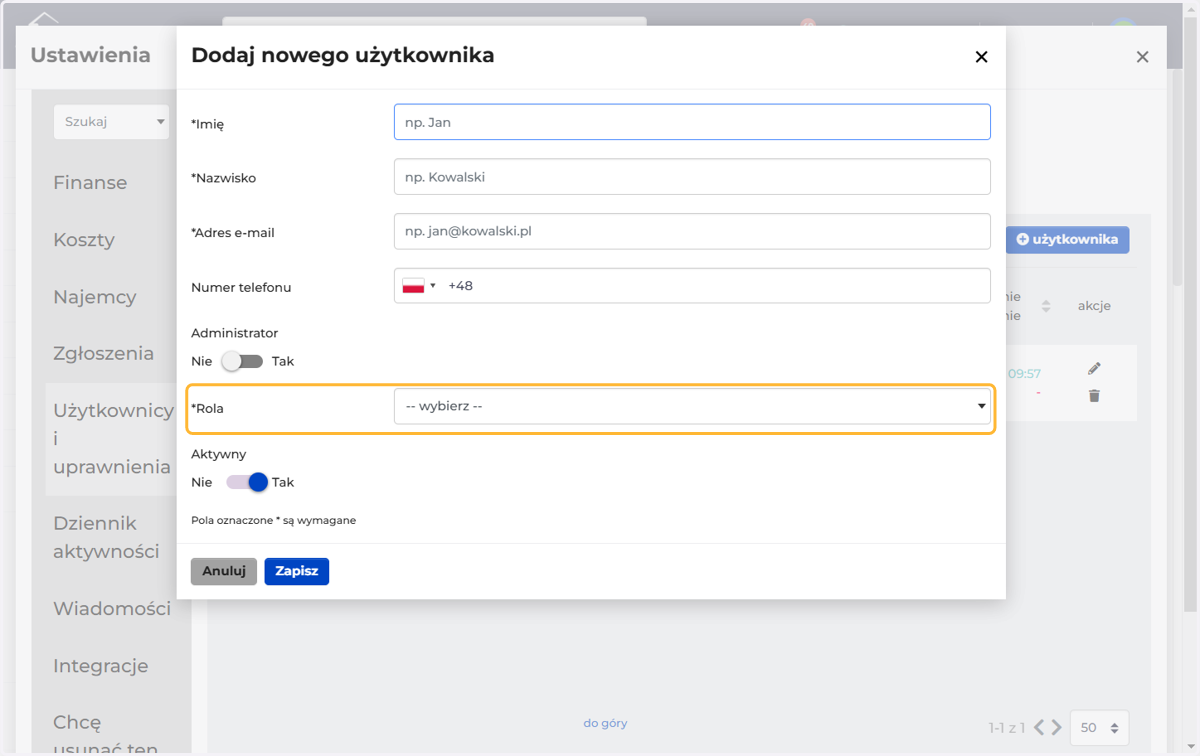
Task: Select Użytkownicy i uprawnienia section
Action: tap(113, 439)
